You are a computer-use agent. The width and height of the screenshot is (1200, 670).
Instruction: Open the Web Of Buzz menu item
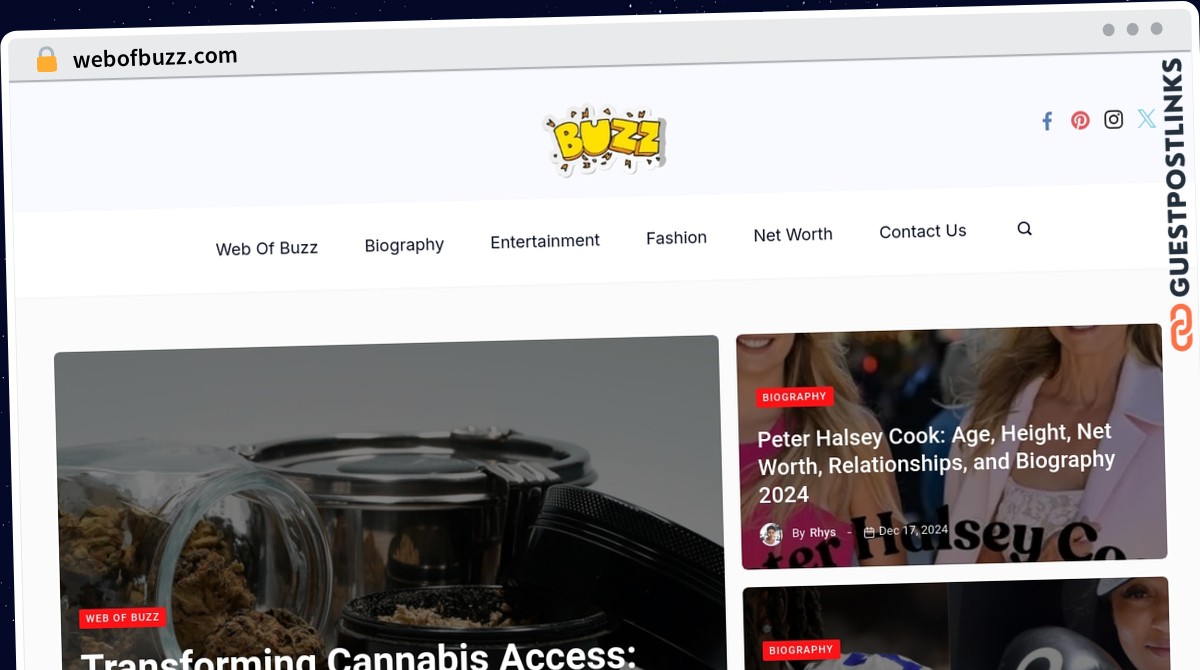click(x=267, y=248)
